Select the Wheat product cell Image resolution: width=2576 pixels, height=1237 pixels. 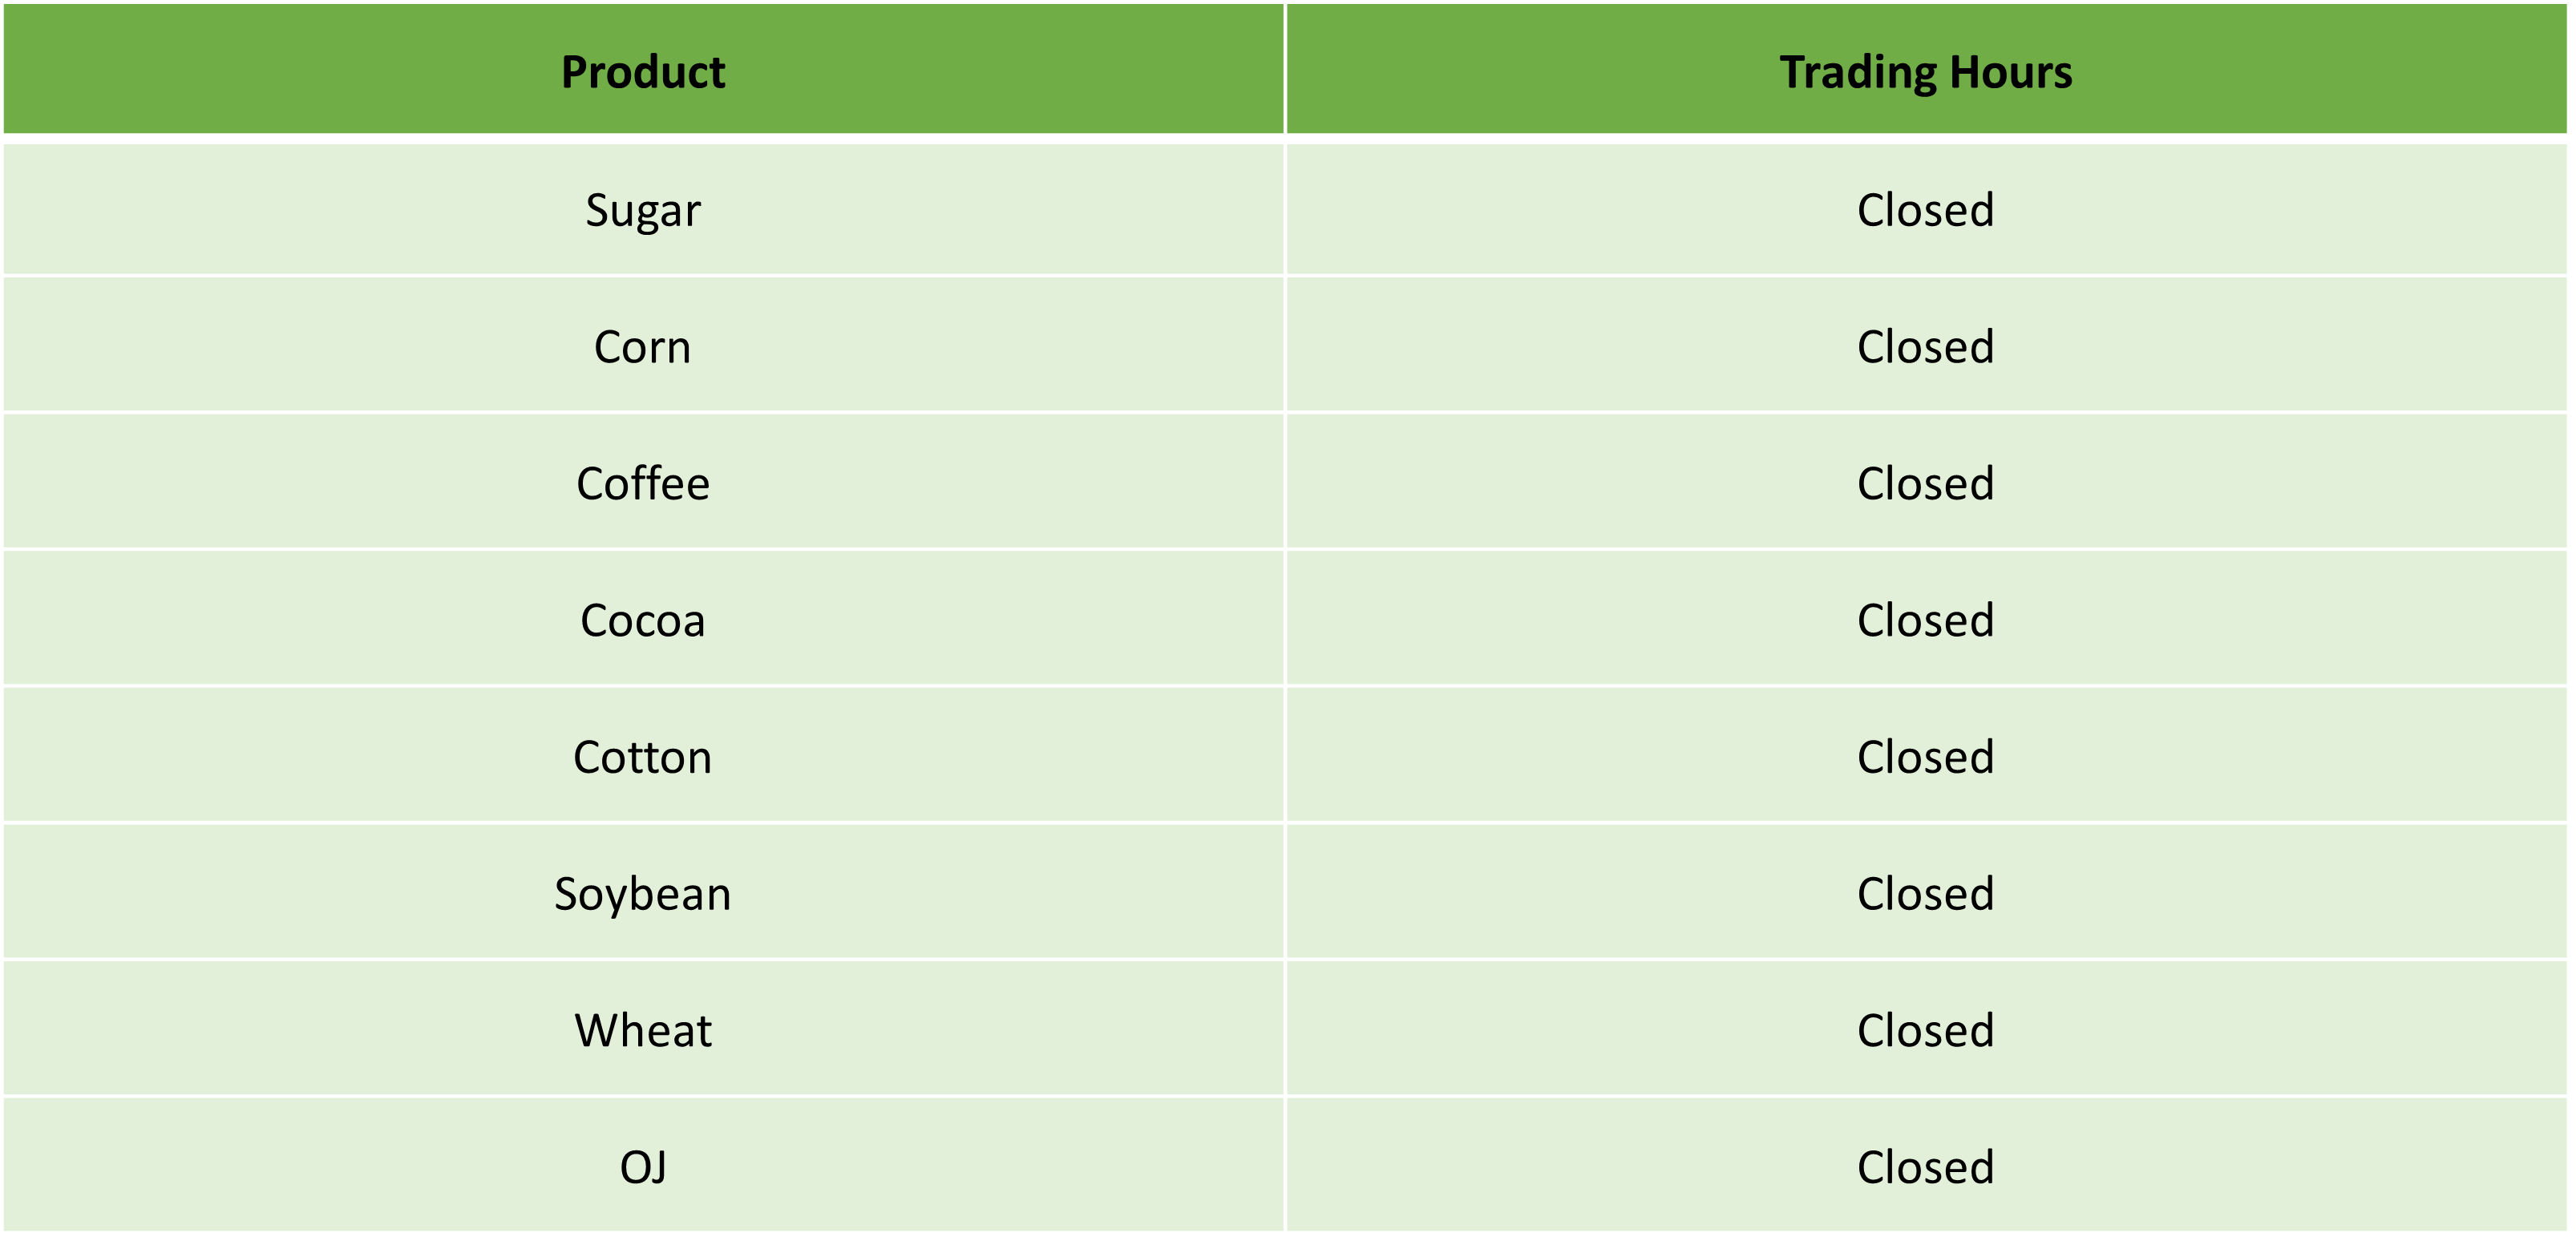click(643, 1030)
